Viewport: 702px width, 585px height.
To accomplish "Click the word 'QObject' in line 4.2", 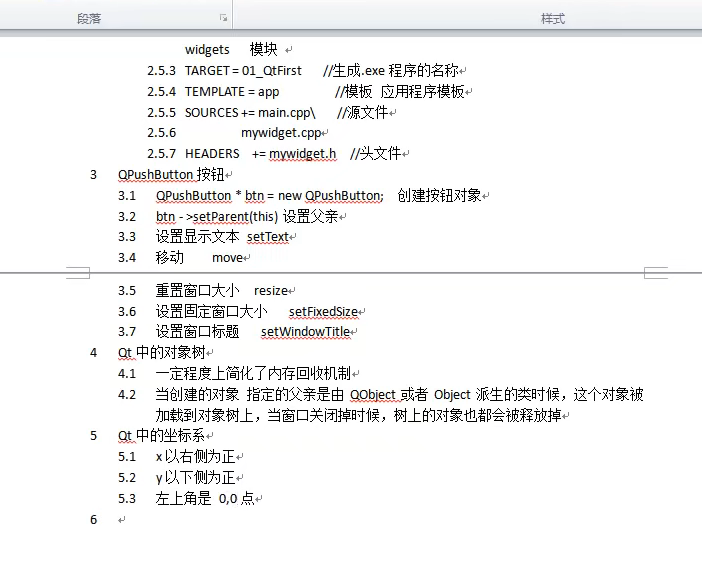I will 373,395.
